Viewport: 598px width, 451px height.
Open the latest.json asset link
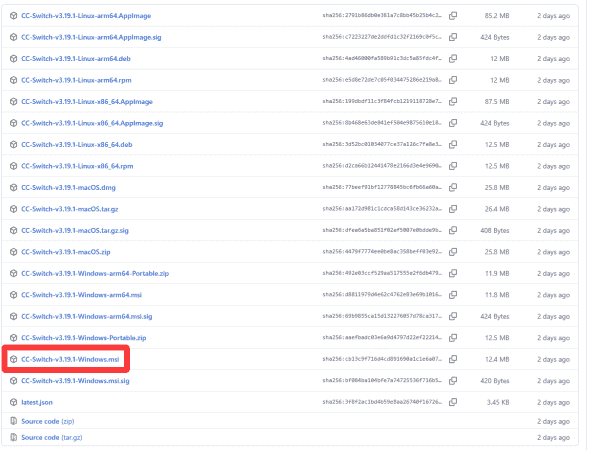click(x=37, y=402)
